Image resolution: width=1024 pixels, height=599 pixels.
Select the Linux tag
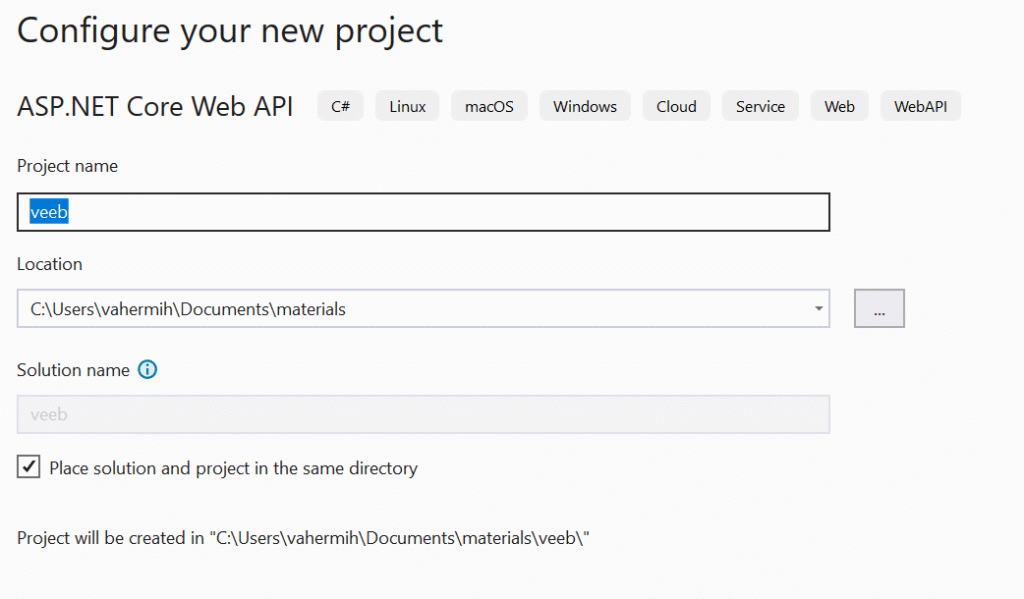click(x=407, y=106)
